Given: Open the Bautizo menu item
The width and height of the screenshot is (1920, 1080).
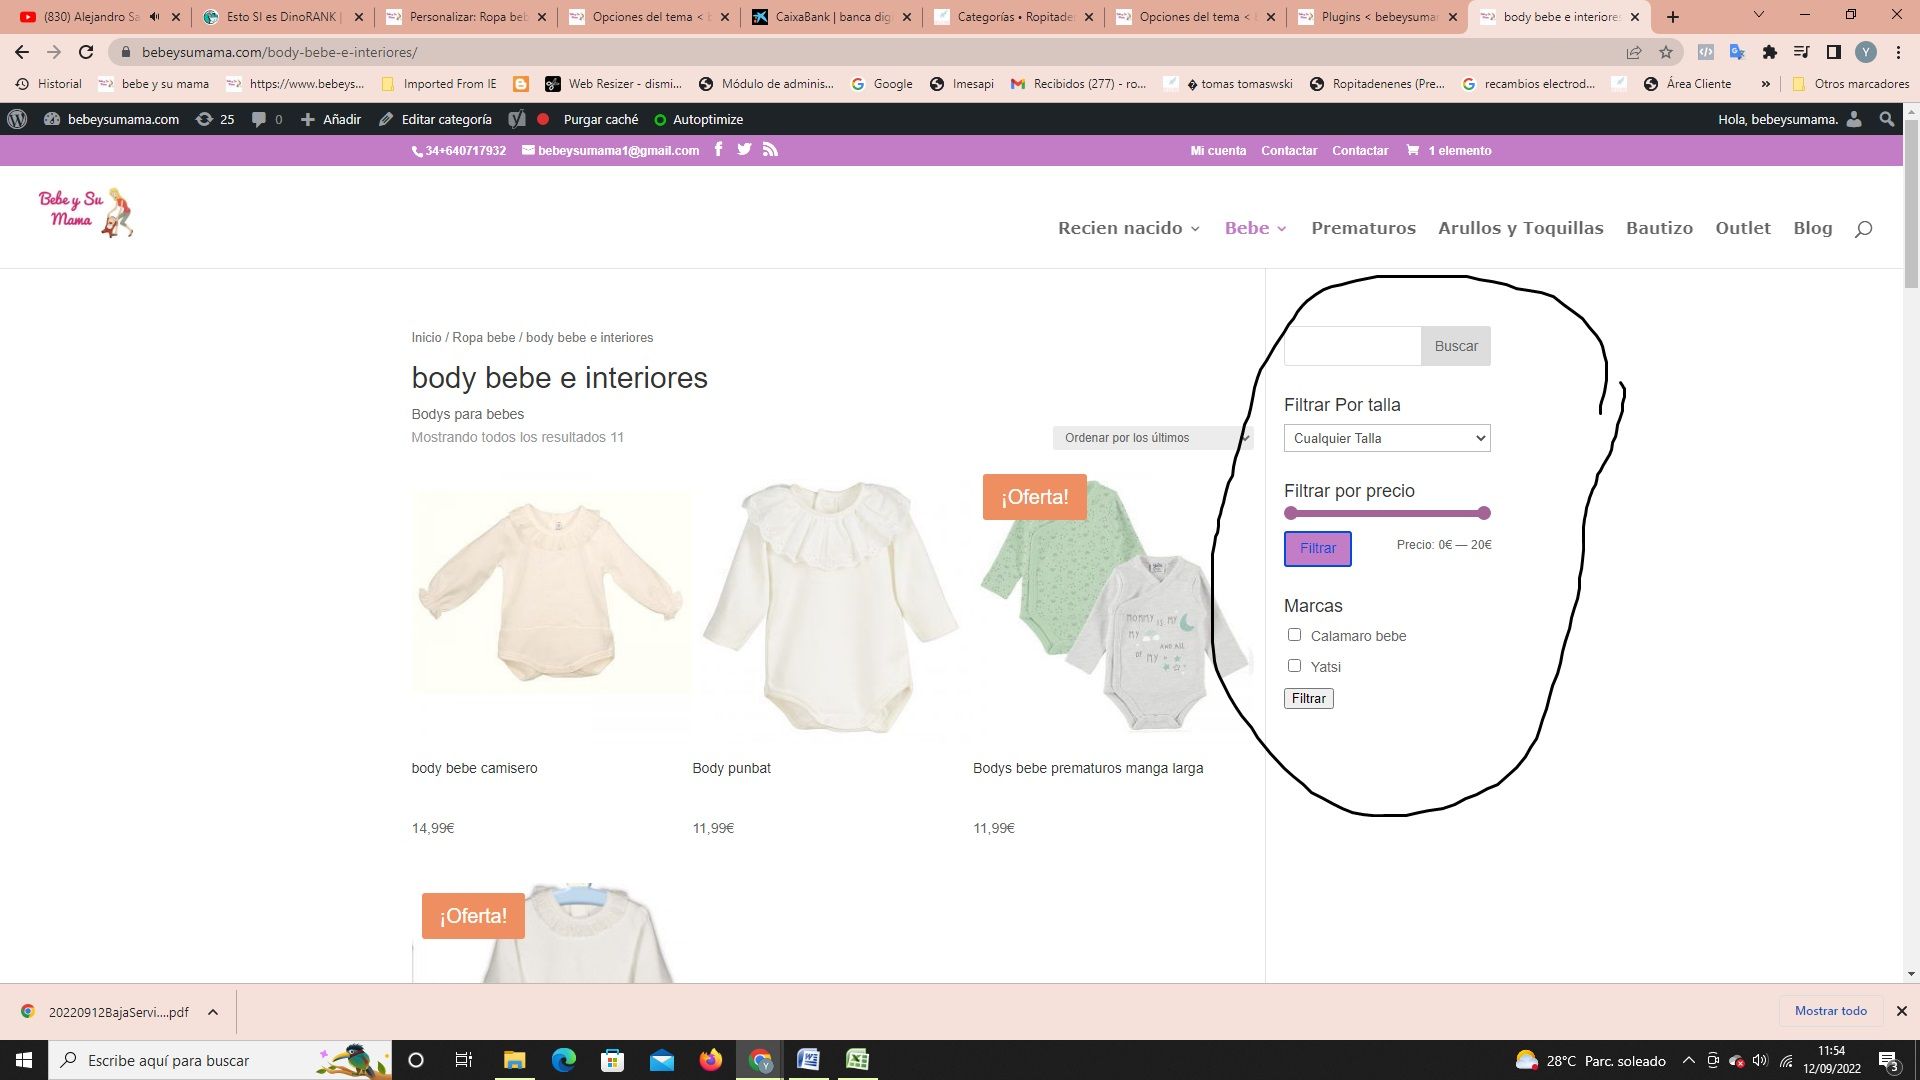Looking at the screenshot, I should [1659, 228].
